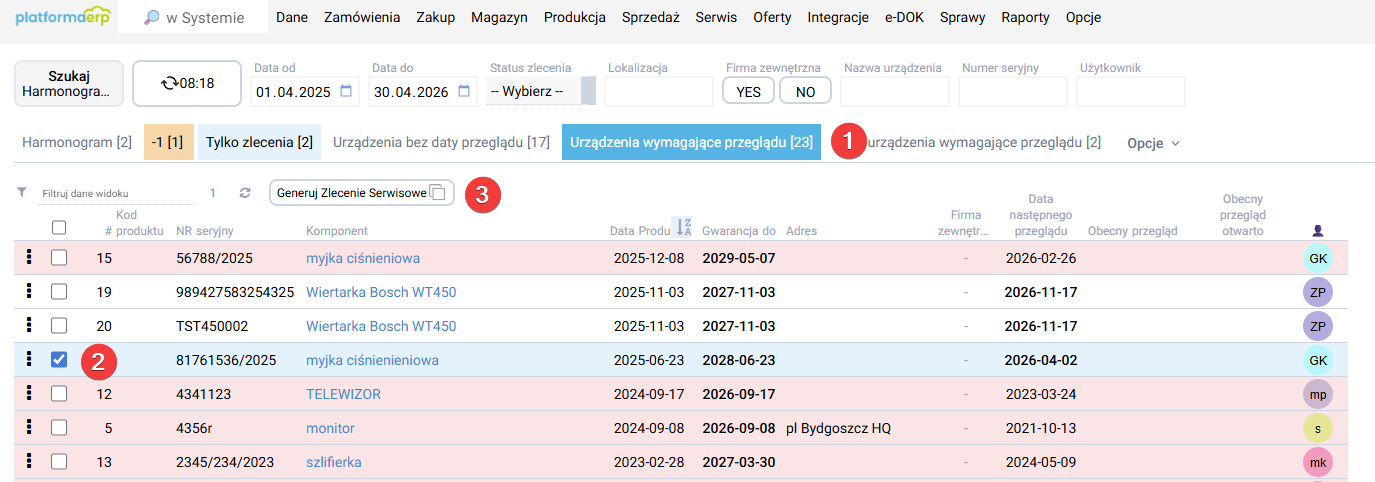Click the refresh 08:18 button
1375x482 pixels.
tap(187, 83)
